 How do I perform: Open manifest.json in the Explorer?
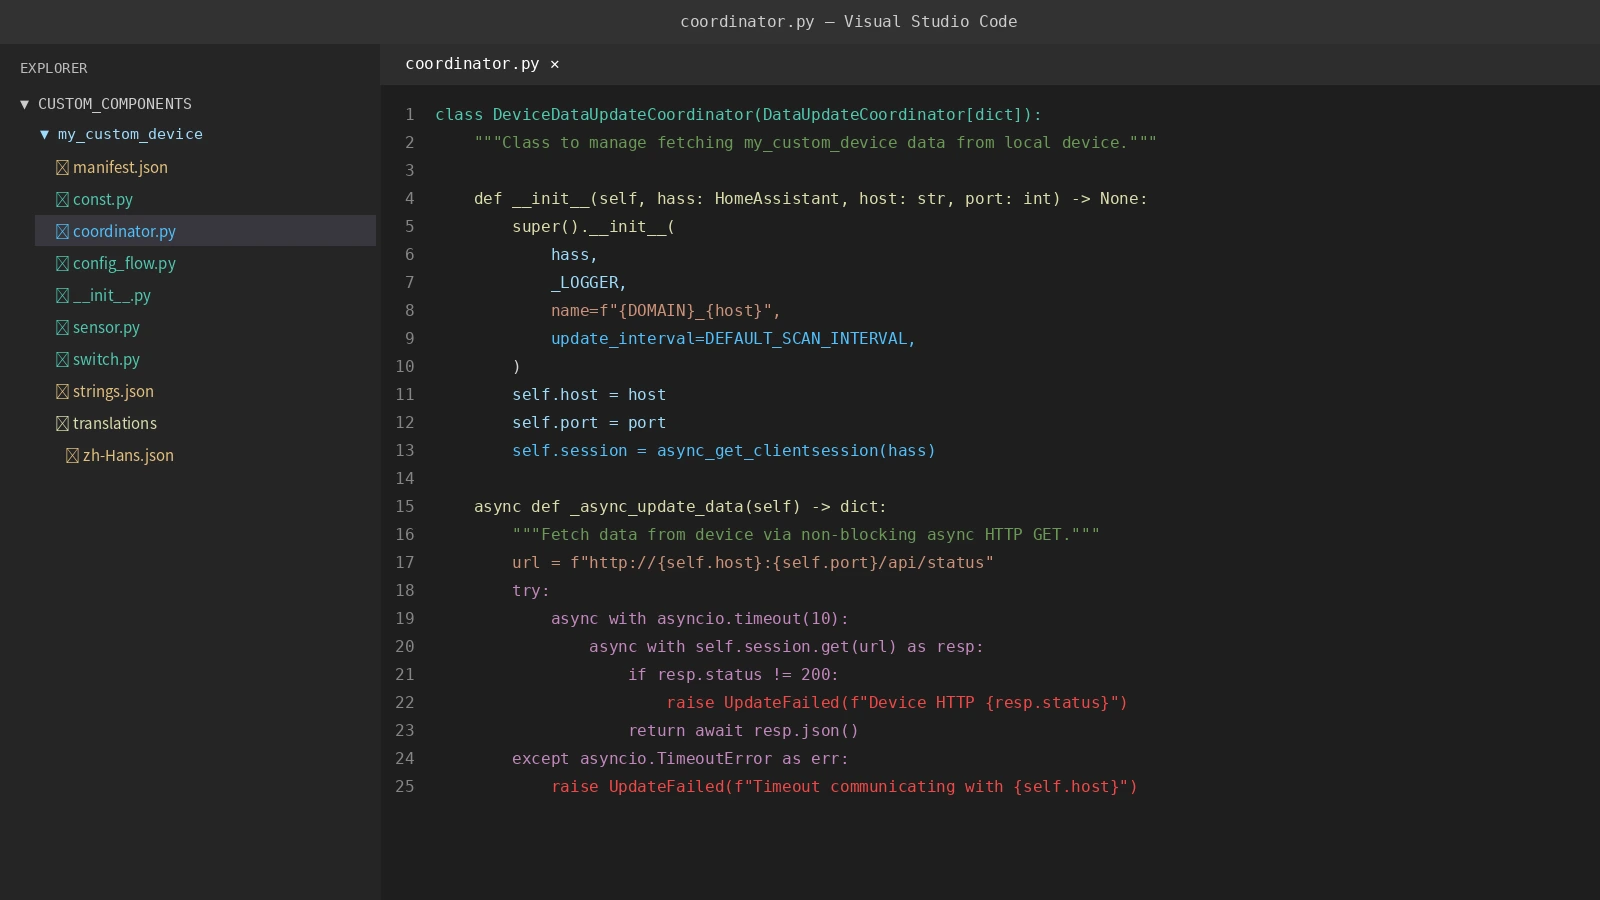coord(120,167)
